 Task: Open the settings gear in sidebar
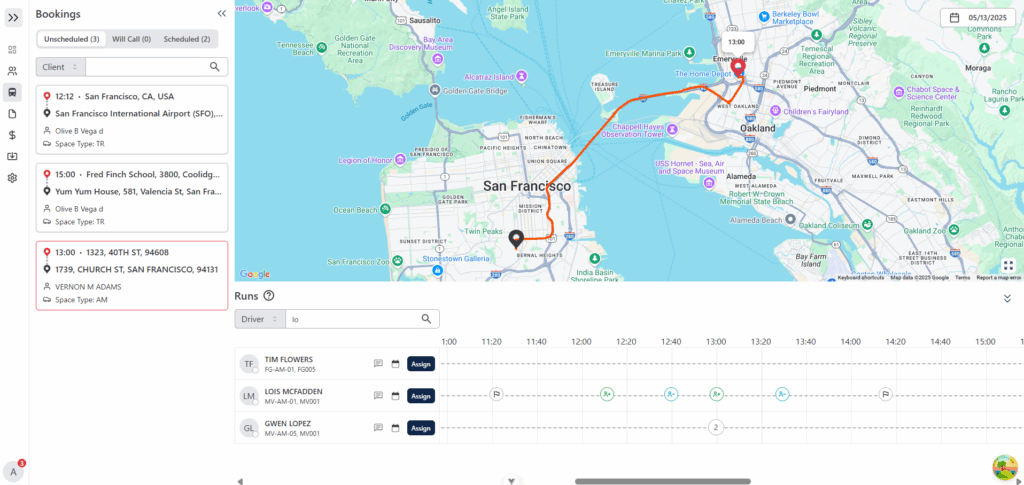click(12, 178)
